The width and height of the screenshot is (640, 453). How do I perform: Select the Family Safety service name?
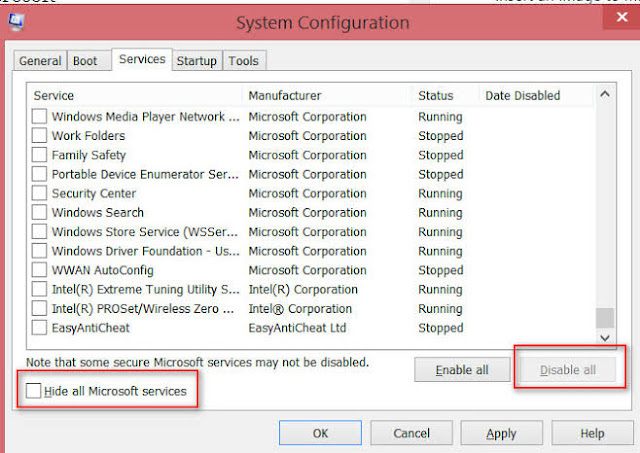point(89,155)
